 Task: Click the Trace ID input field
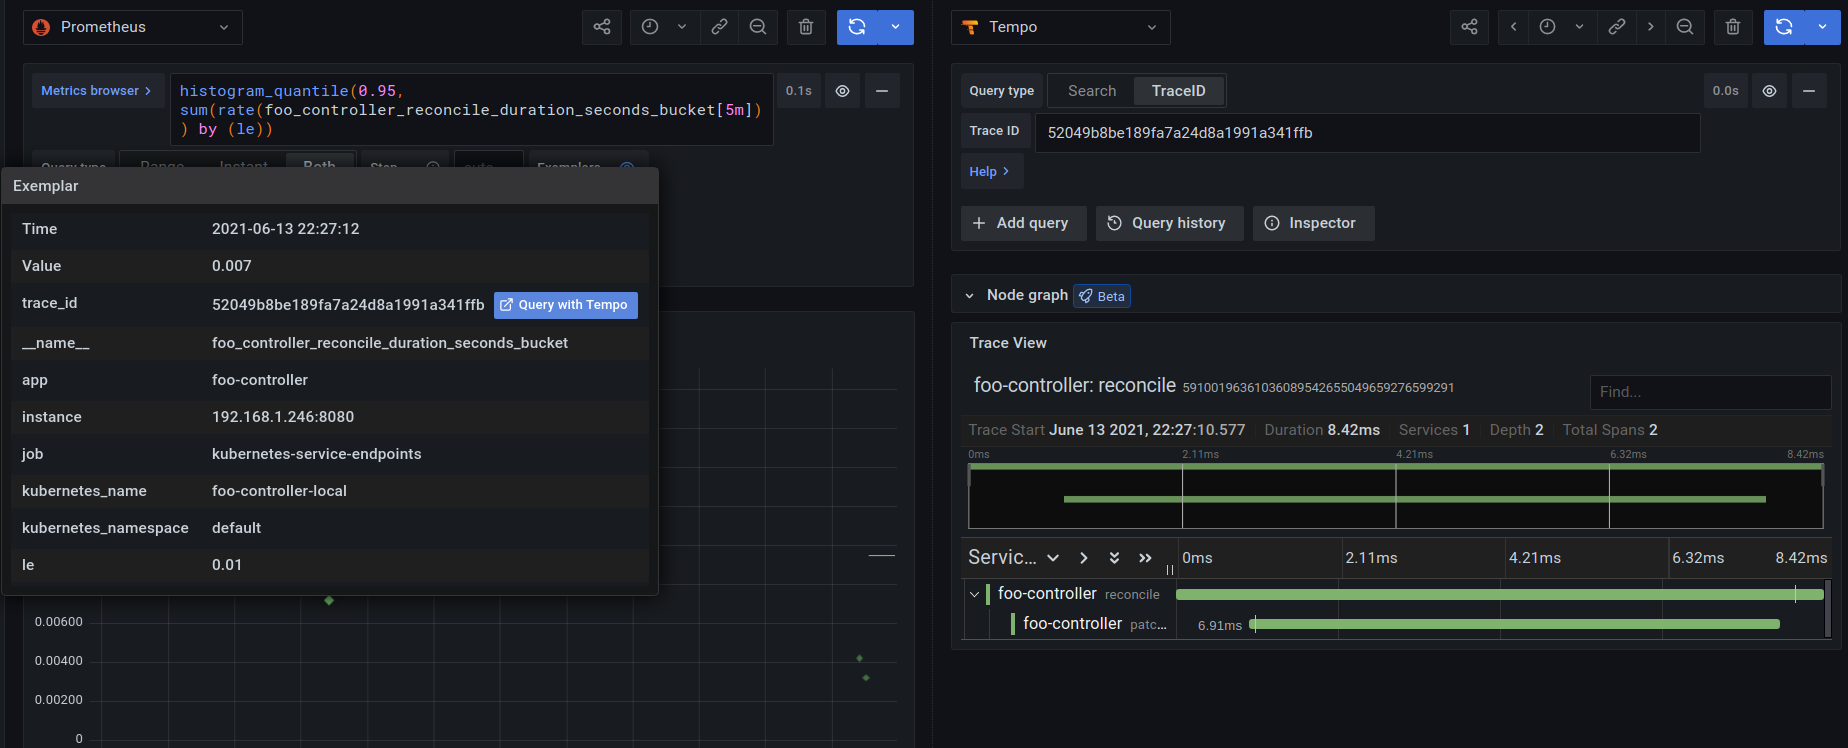click(x=1367, y=133)
